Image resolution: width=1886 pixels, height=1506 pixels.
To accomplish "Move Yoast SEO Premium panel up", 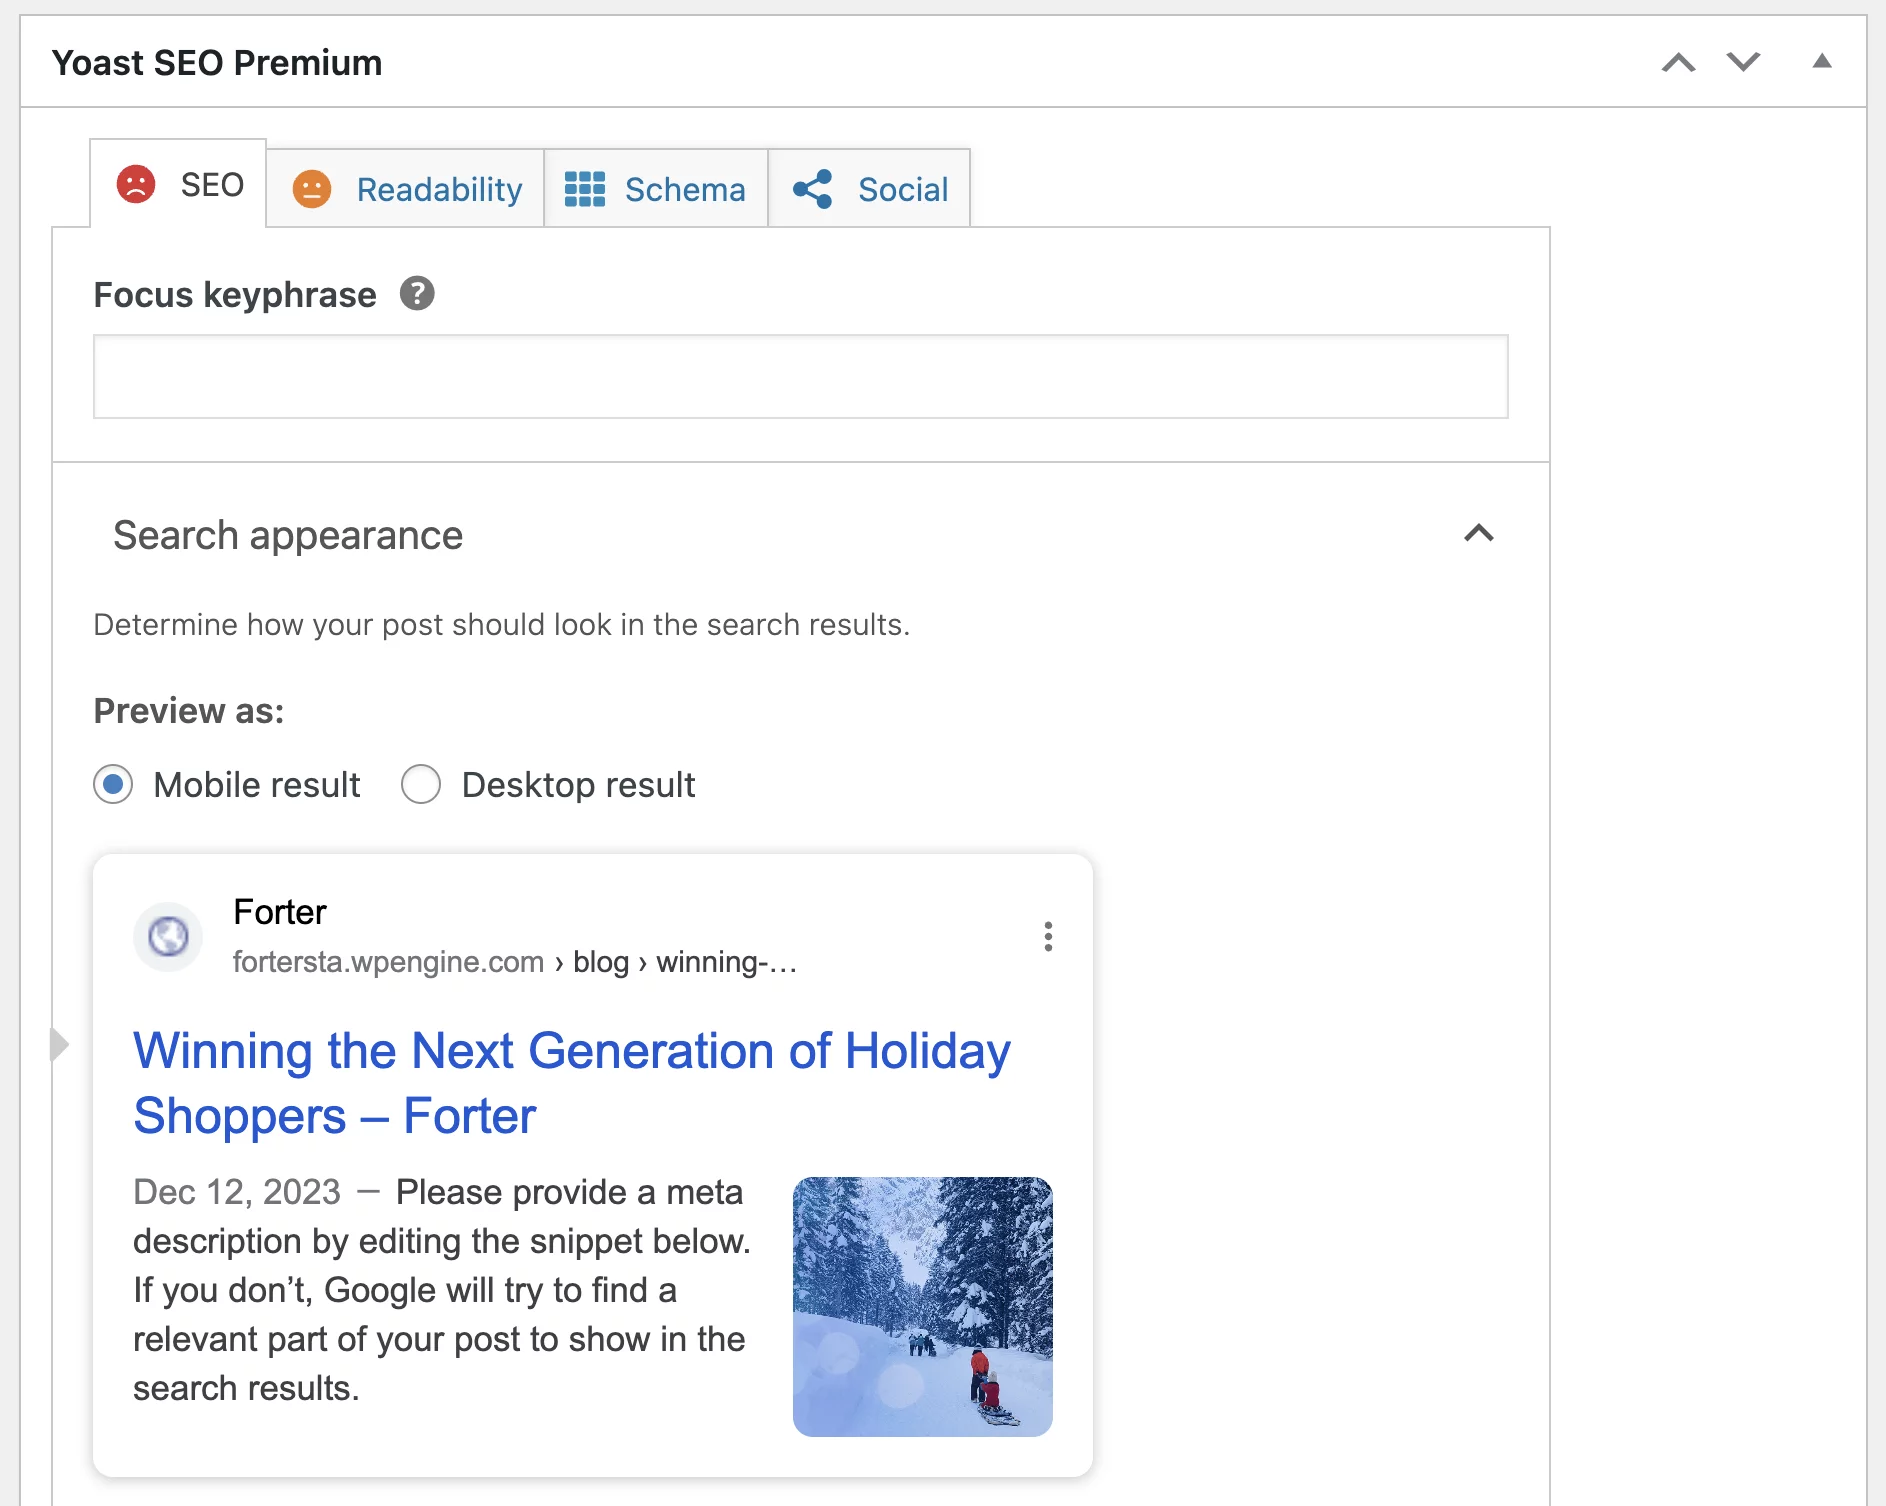I will click(x=1679, y=63).
